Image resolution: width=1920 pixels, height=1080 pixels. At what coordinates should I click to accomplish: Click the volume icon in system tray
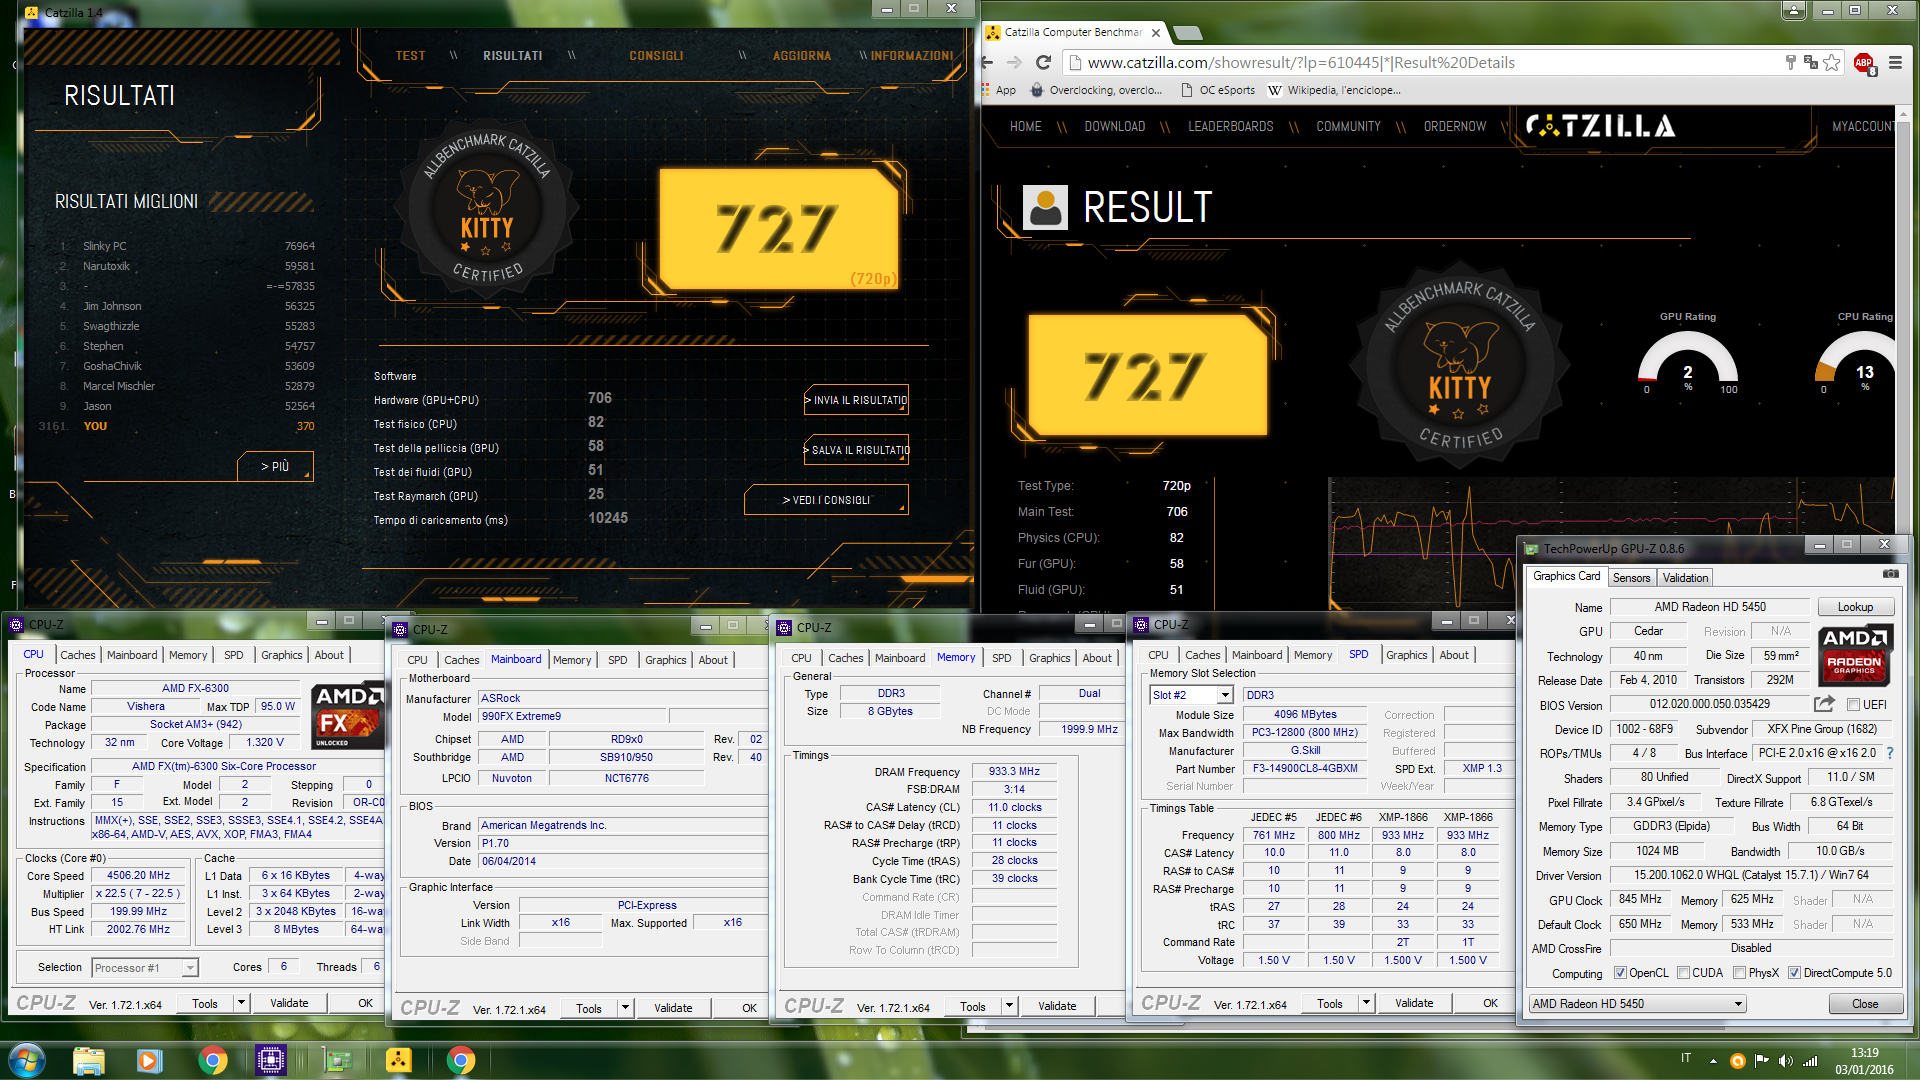coord(1785,1061)
